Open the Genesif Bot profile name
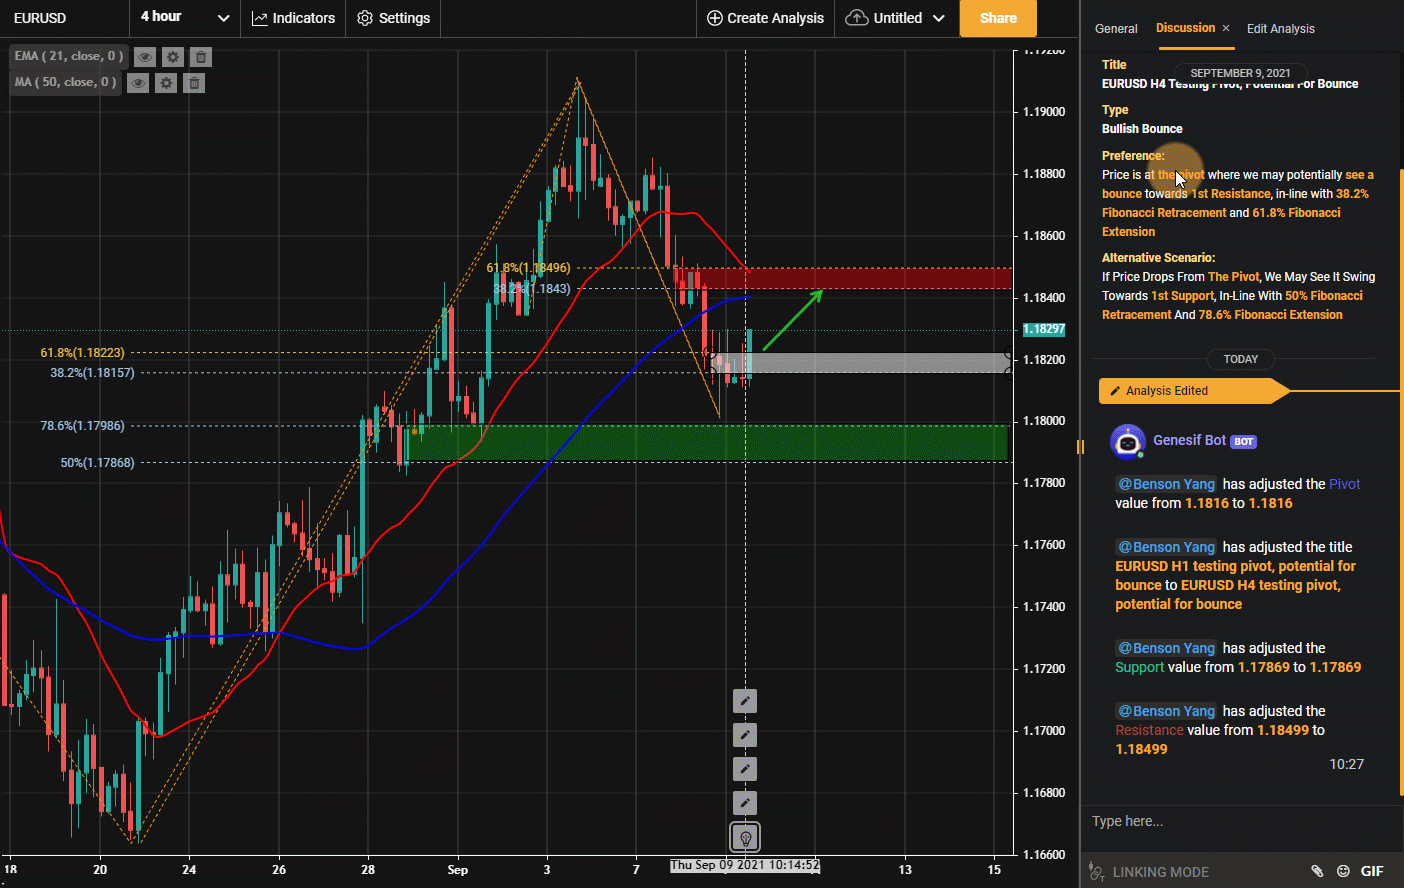This screenshot has height=888, width=1404. click(x=1189, y=440)
